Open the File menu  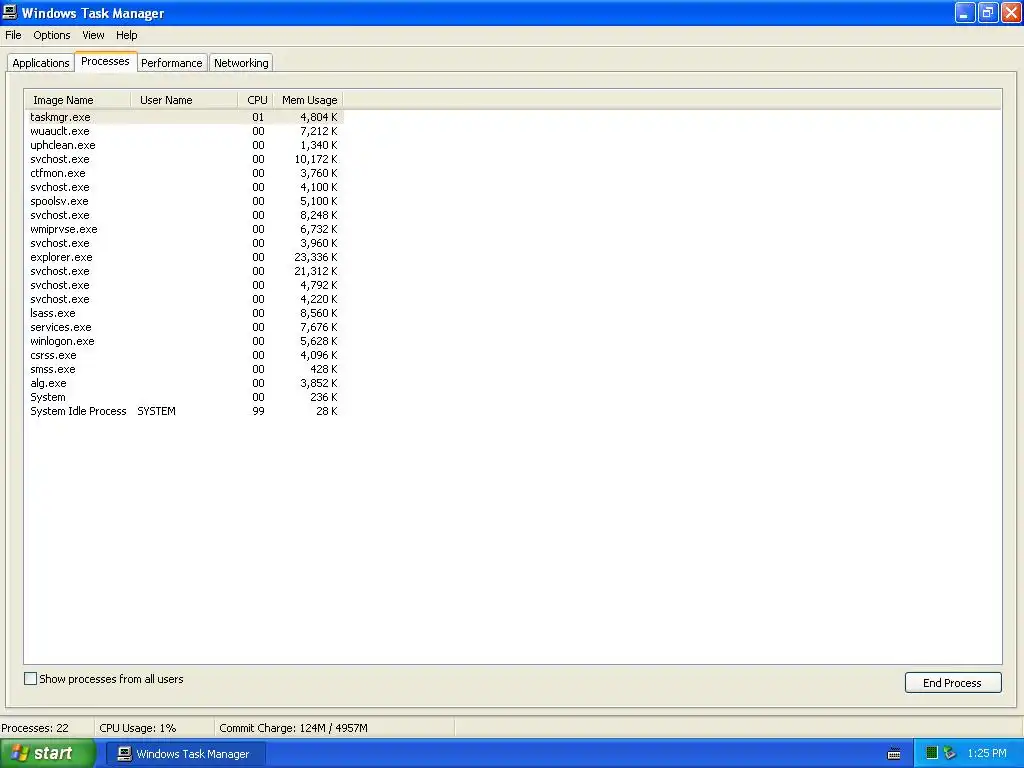(13, 35)
